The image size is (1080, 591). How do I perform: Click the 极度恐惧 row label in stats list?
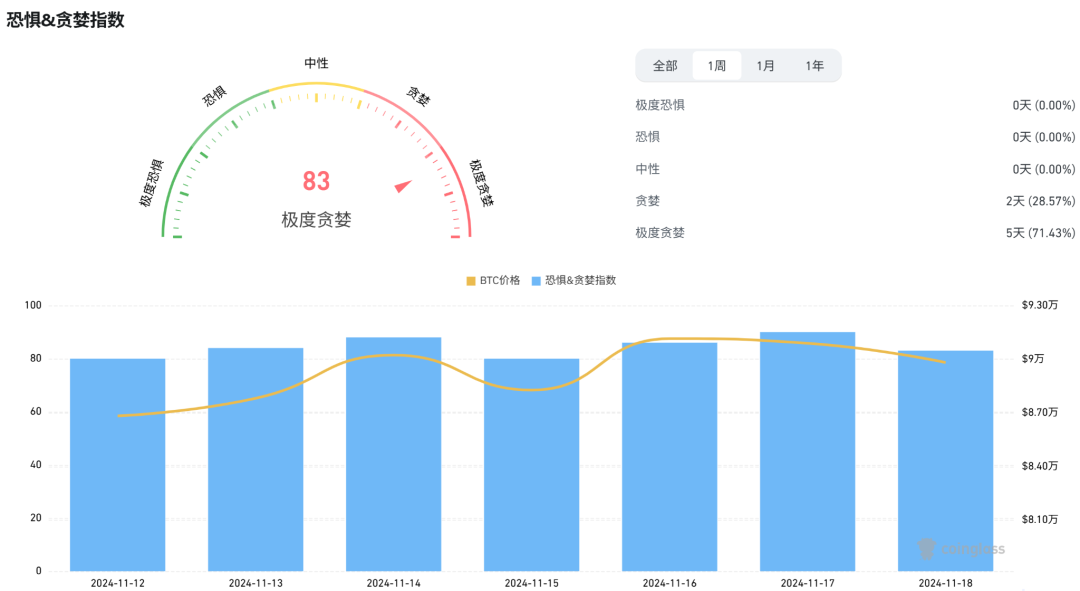[660, 105]
